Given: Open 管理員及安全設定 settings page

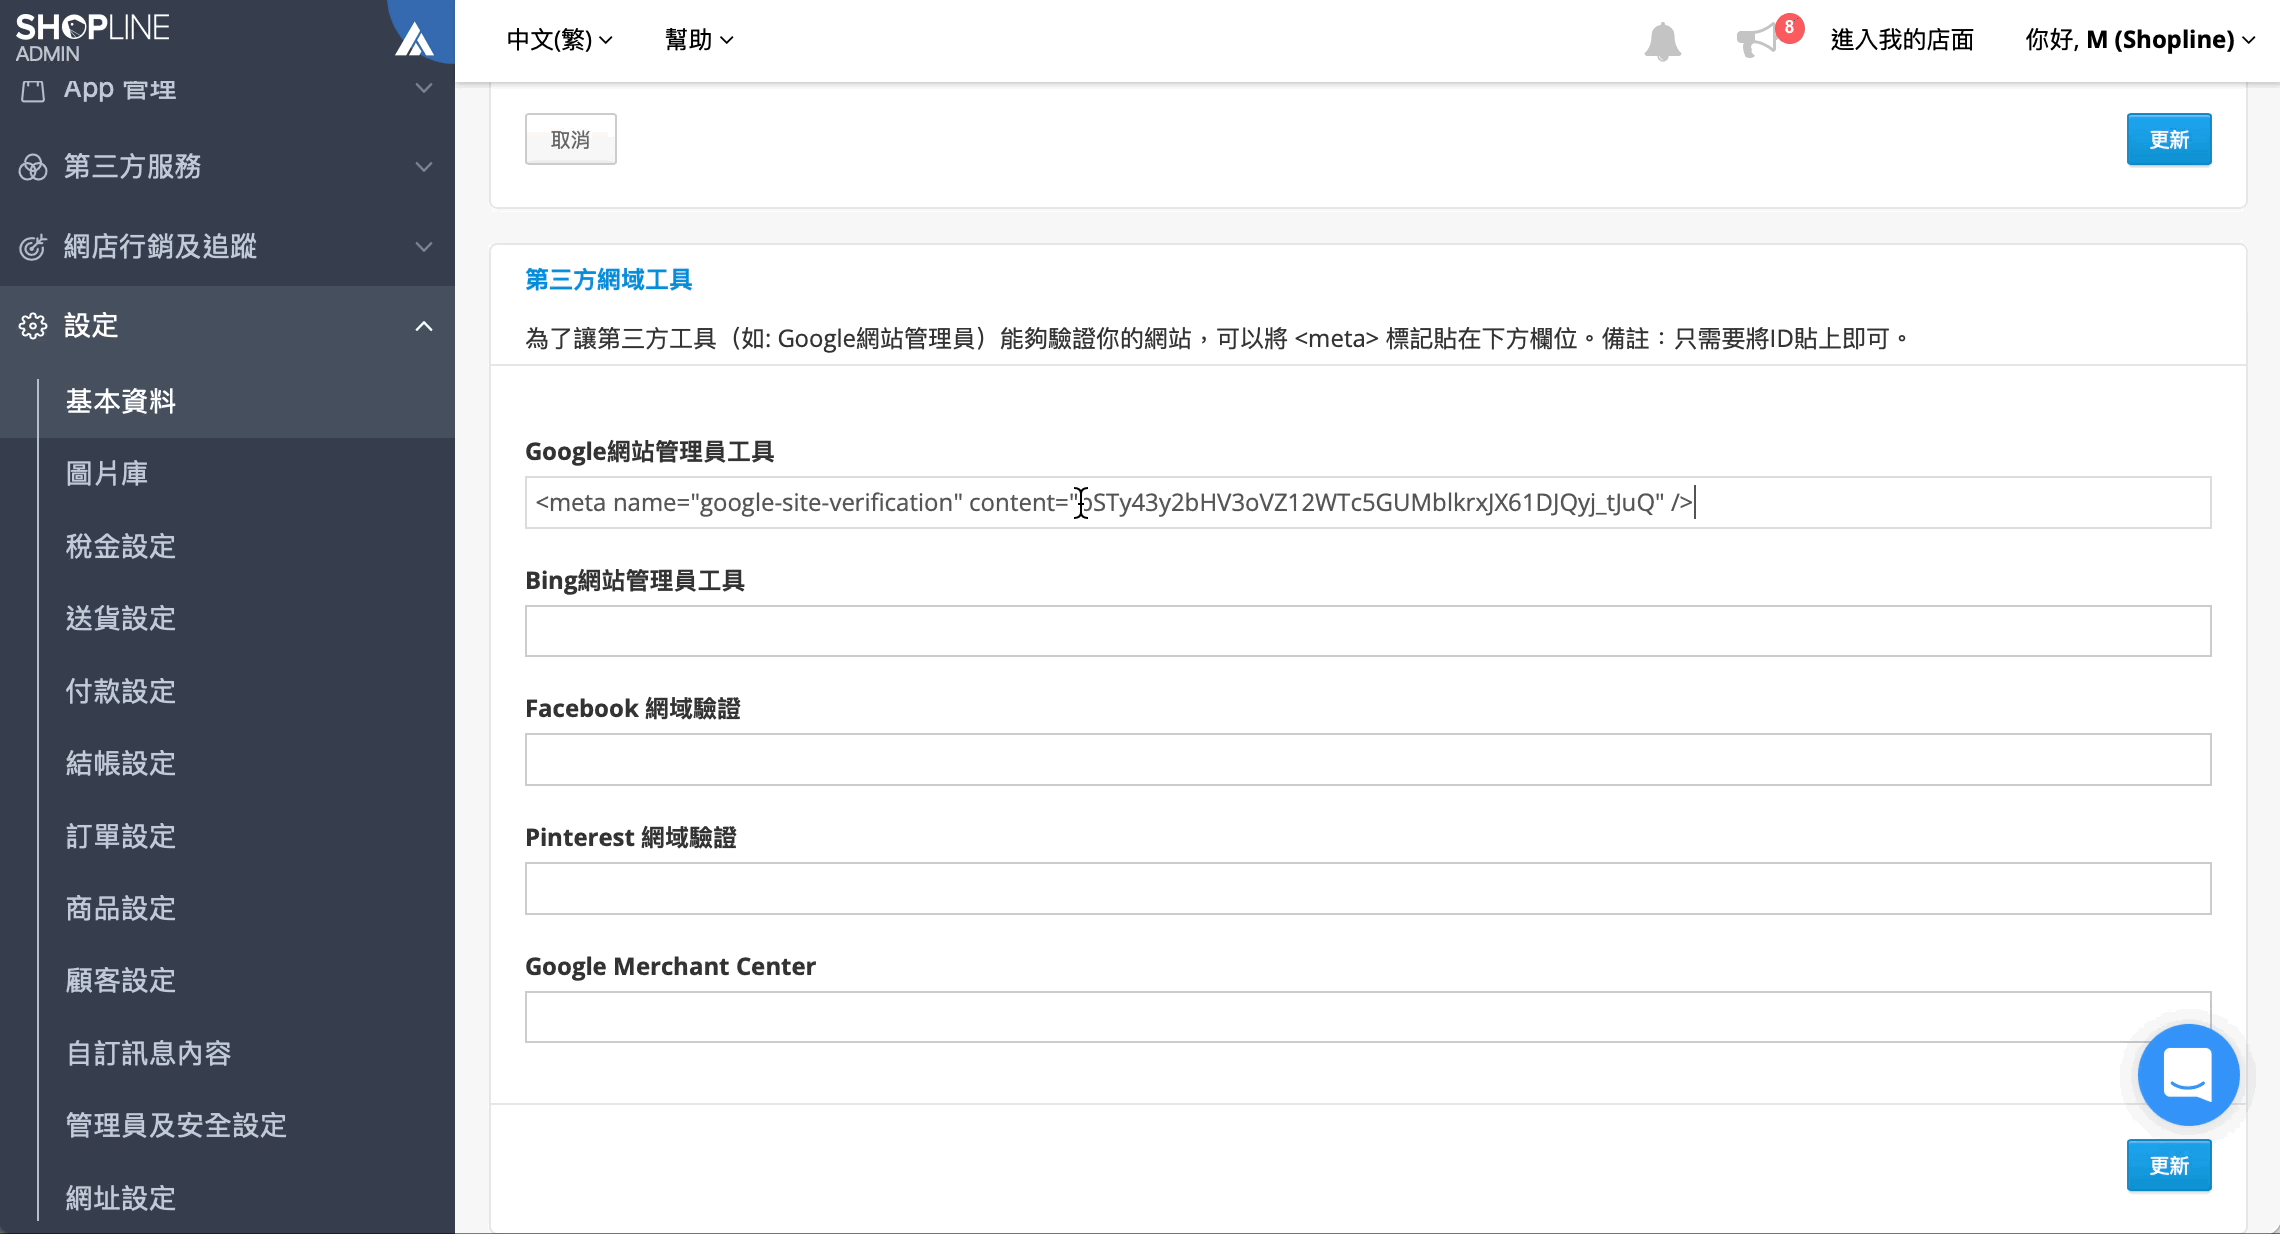Looking at the screenshot, I should point(176,1125).
